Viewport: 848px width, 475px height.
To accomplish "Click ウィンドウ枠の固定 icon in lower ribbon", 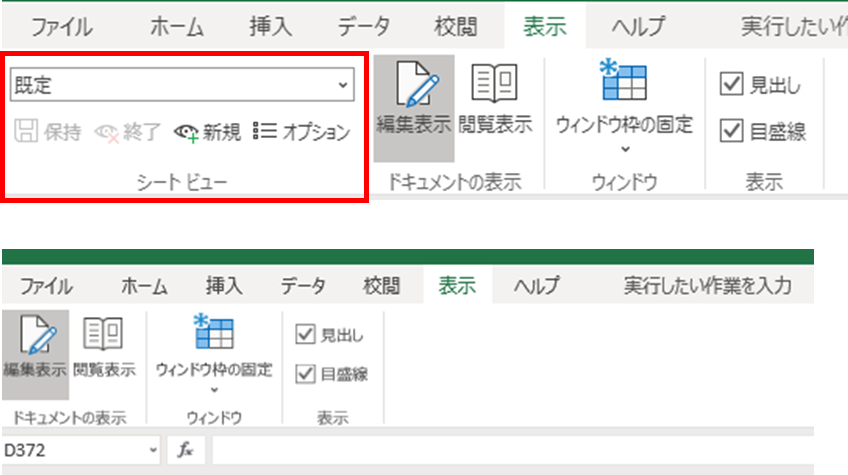I will tap(214, 331).
